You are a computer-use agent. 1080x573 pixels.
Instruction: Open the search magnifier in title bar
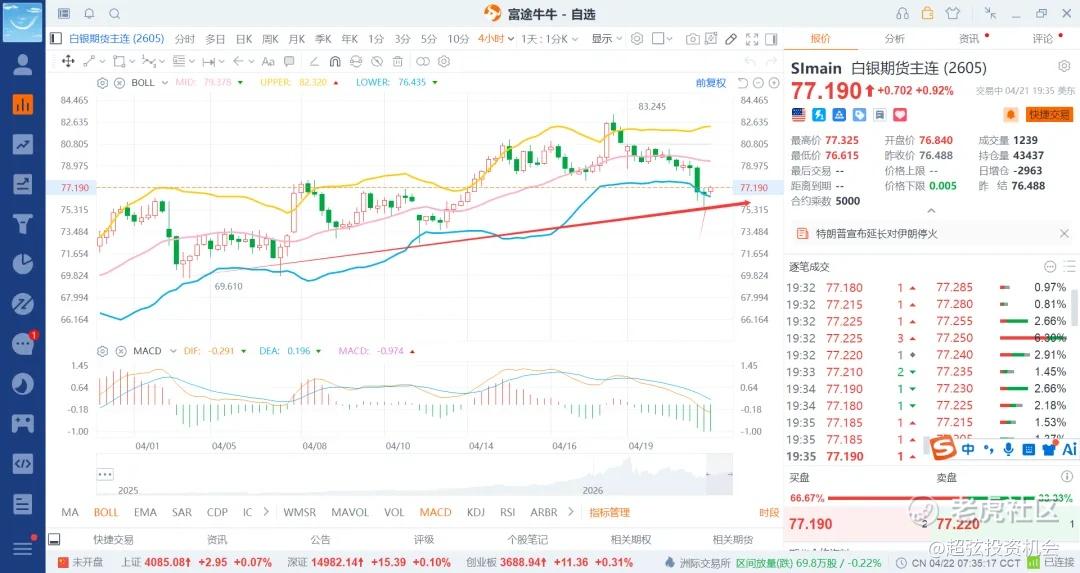(x=115, y=13)
